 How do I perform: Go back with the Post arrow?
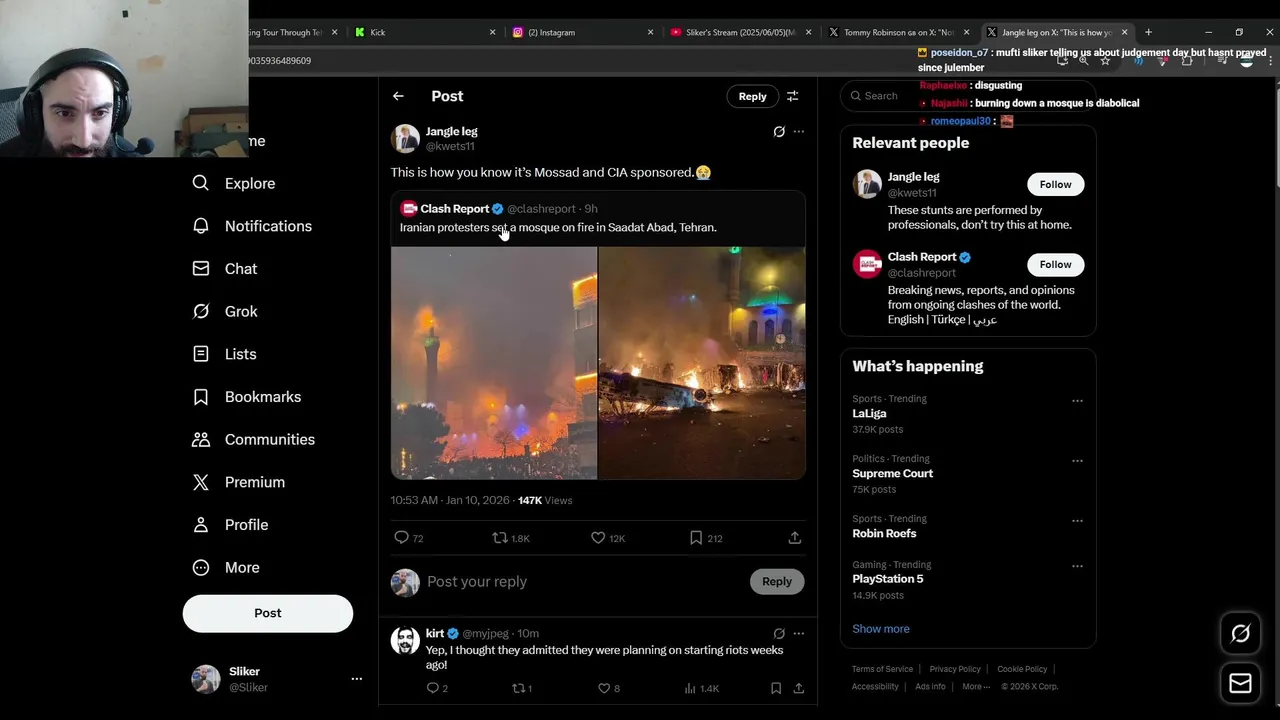click(398, 96)
